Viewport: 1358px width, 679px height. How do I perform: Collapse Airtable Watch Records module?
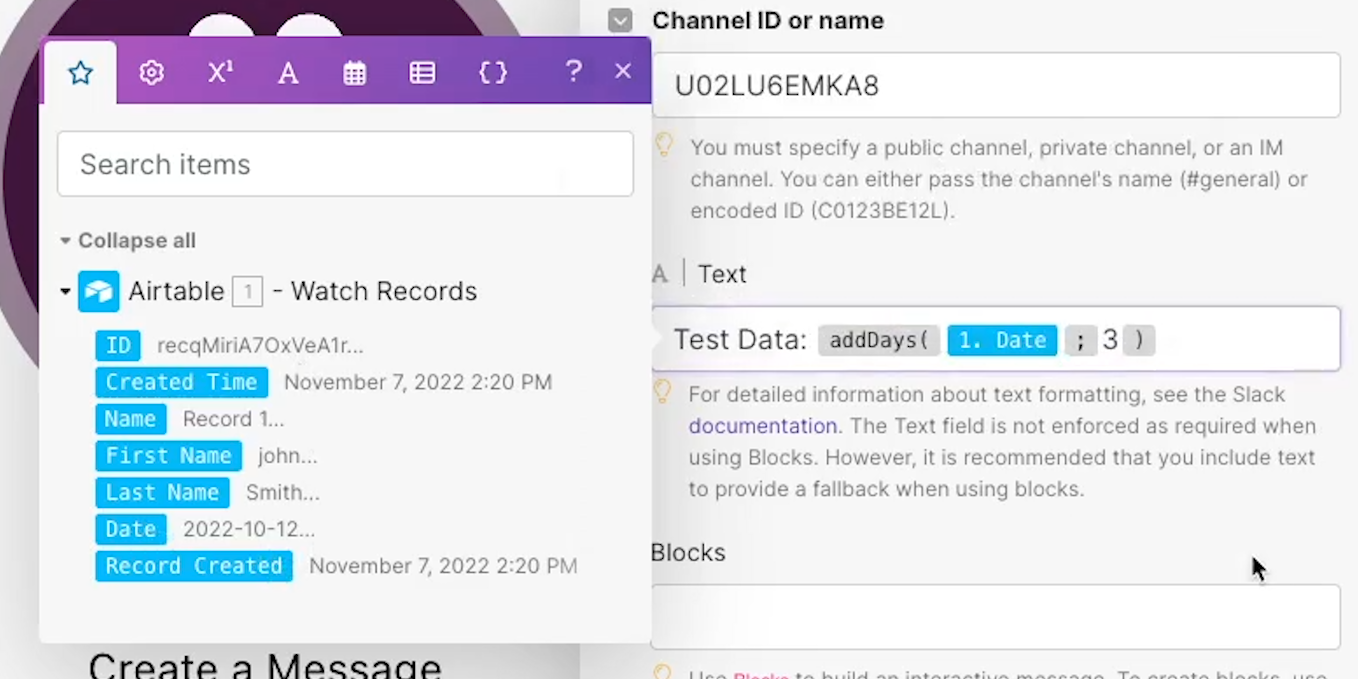[x=65, y=292]
